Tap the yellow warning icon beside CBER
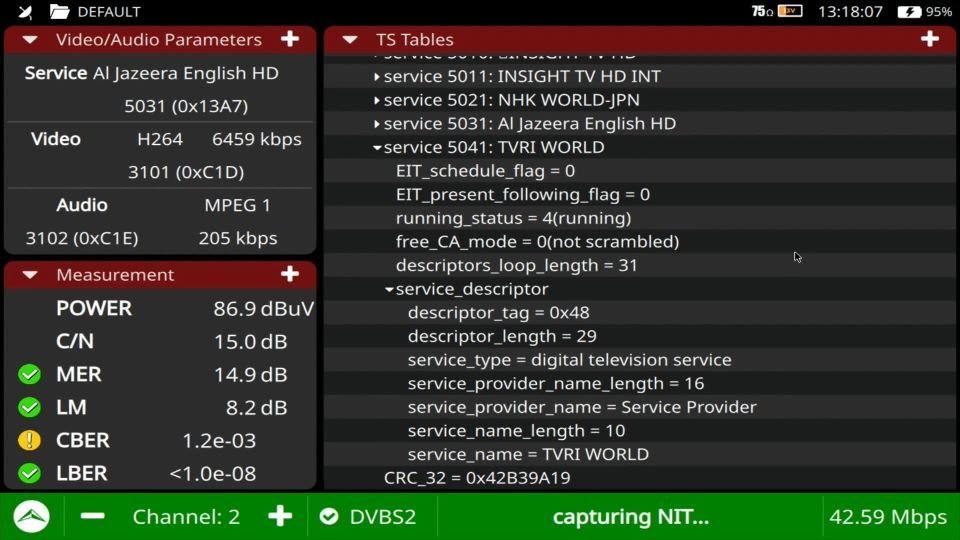Screen dimensions: 960x540 pyautogui.click(x=29, y=440)
